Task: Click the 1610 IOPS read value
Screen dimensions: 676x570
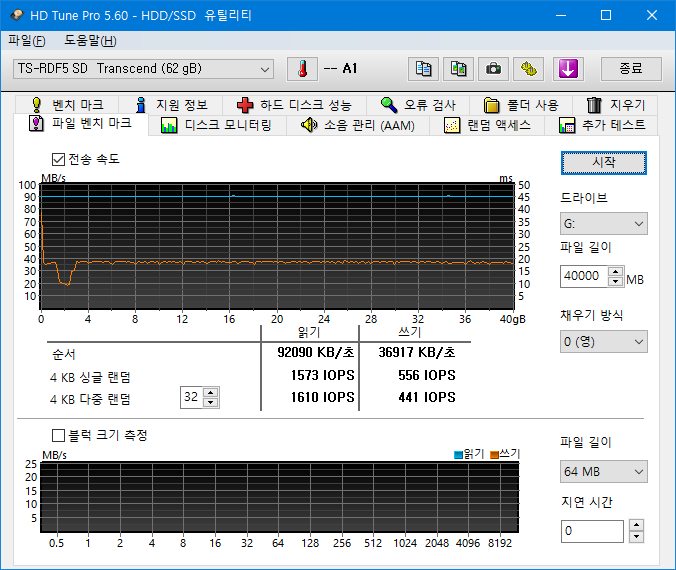Action: click(x=322, y=397)
